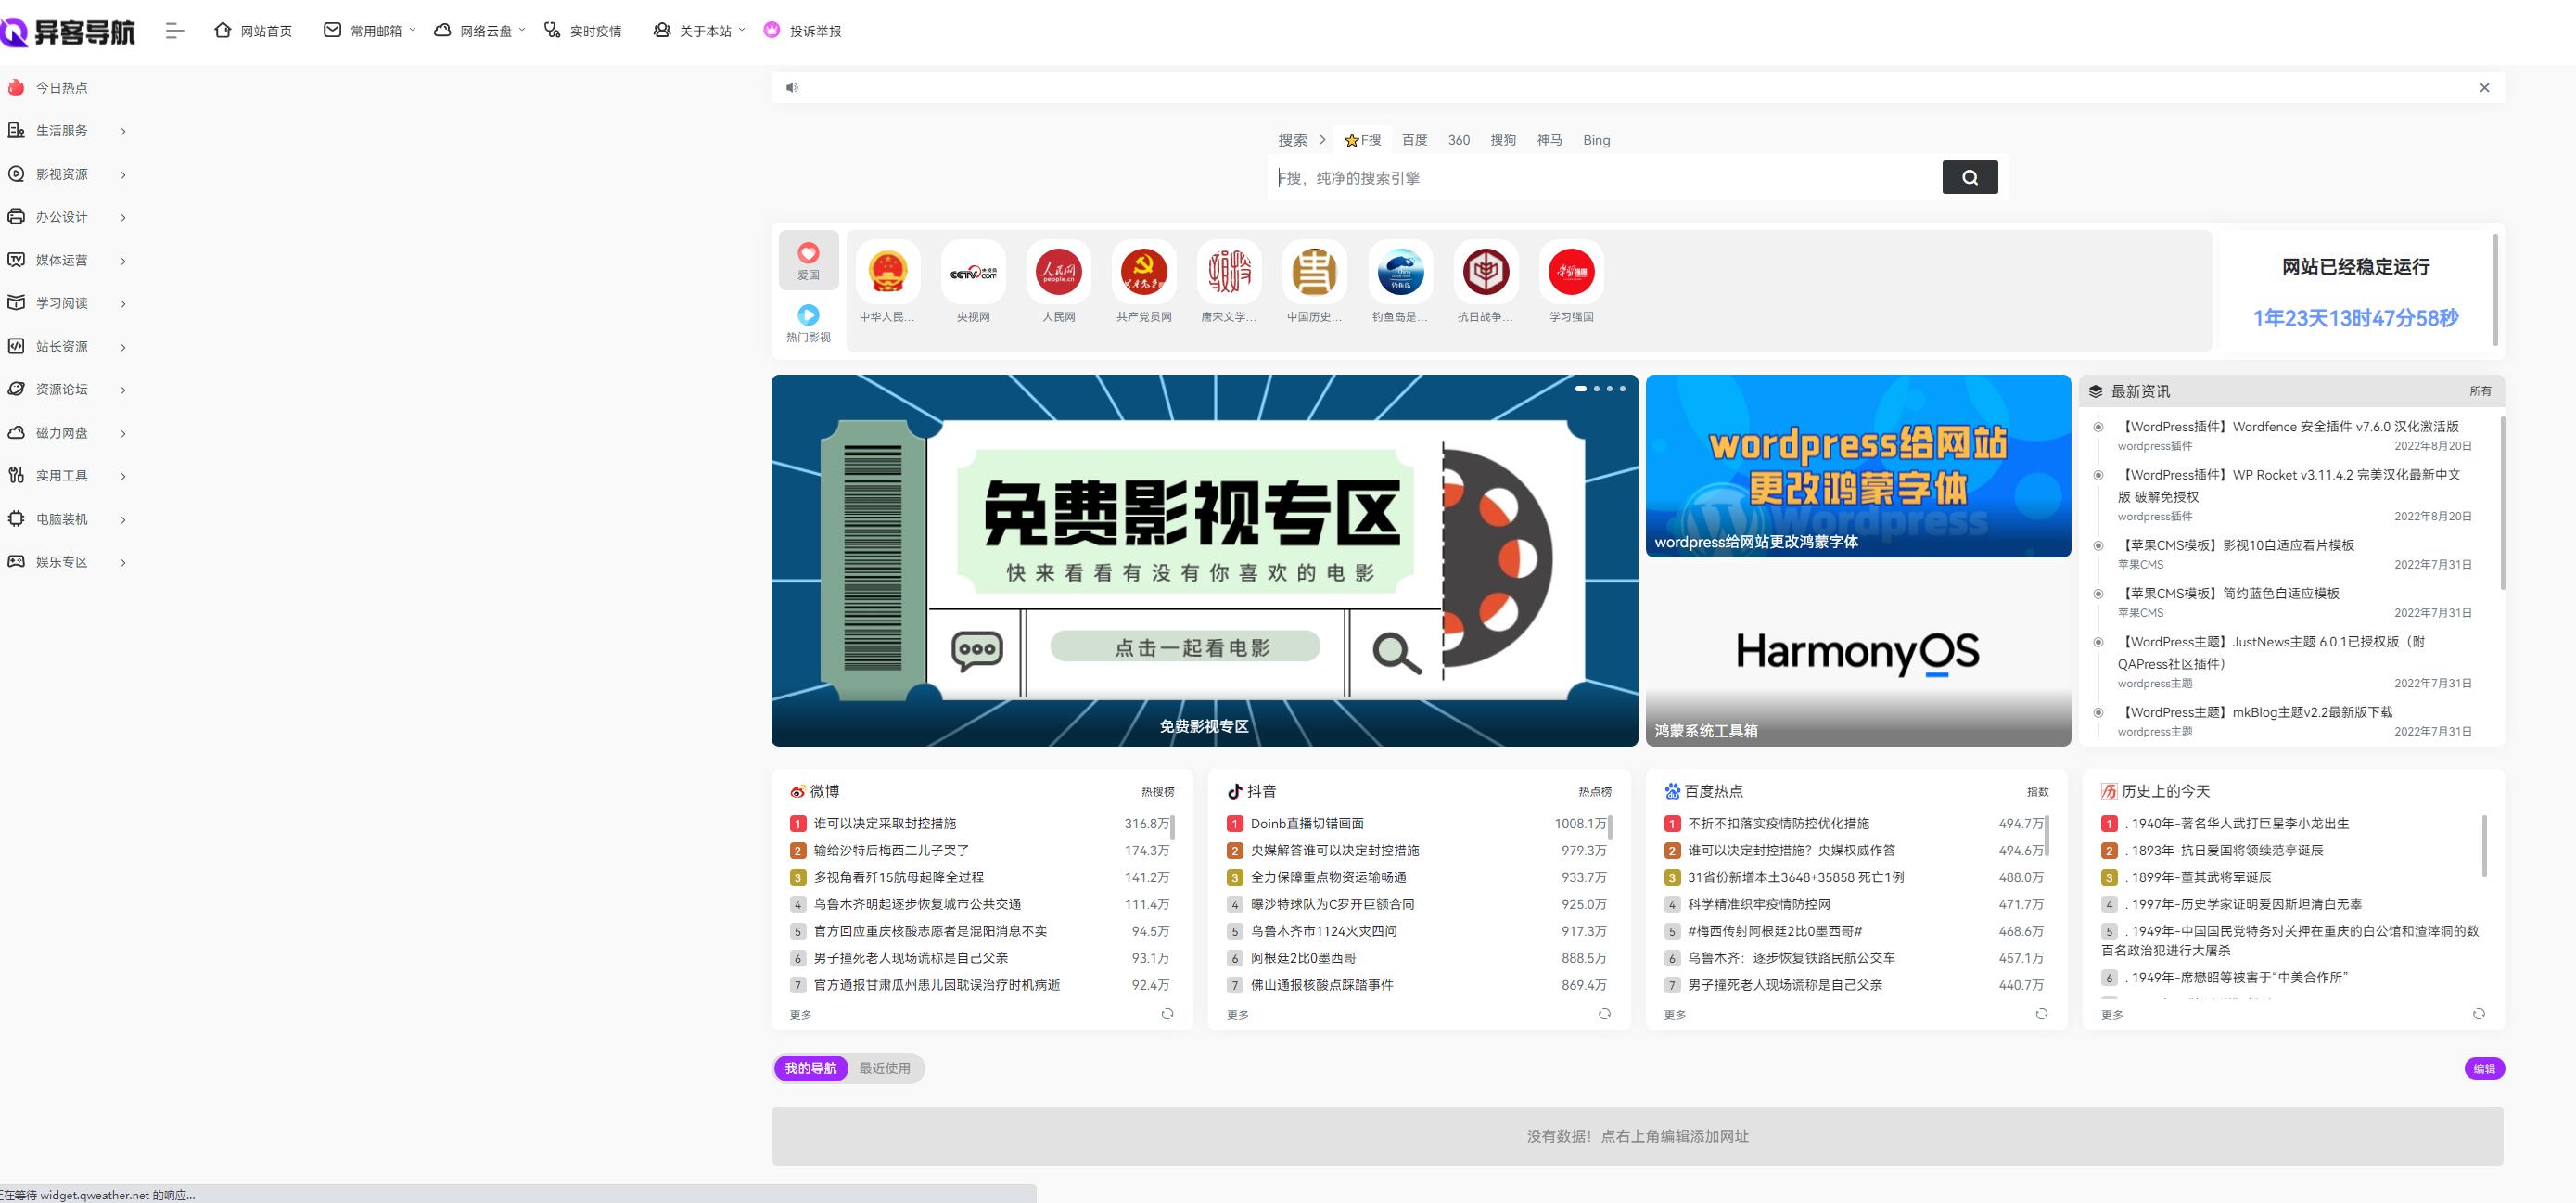2576x1203 pixels.
Task: Open 网站首页 in top navigation
Action: pos(253,31)
